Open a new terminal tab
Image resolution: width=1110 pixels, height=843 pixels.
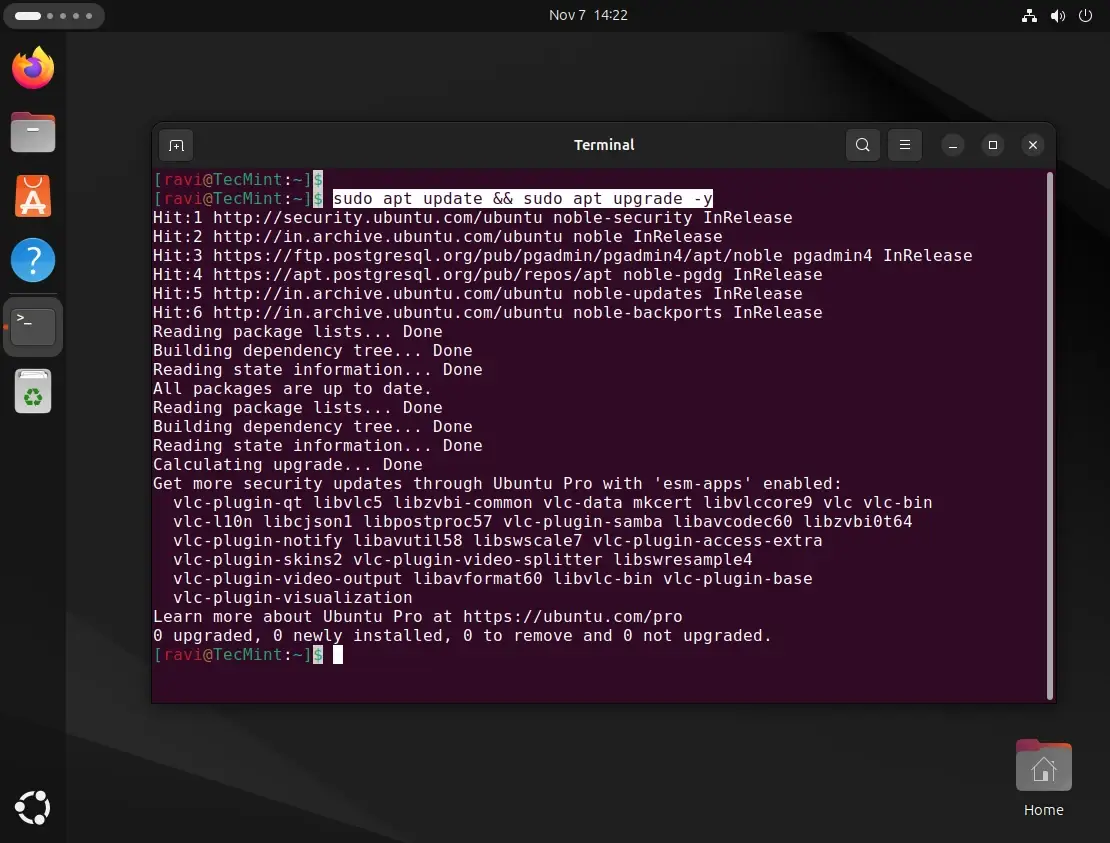(176, 145)
